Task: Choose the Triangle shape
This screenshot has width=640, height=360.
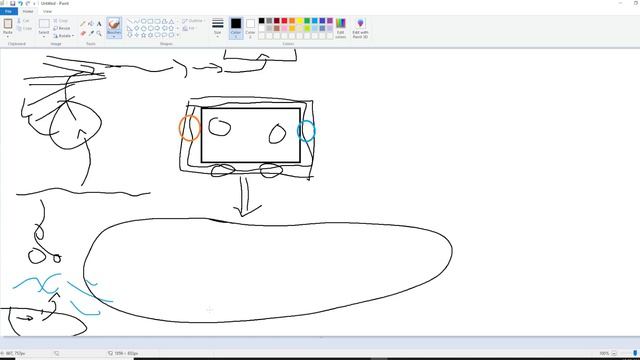Action: click(171, 21)
